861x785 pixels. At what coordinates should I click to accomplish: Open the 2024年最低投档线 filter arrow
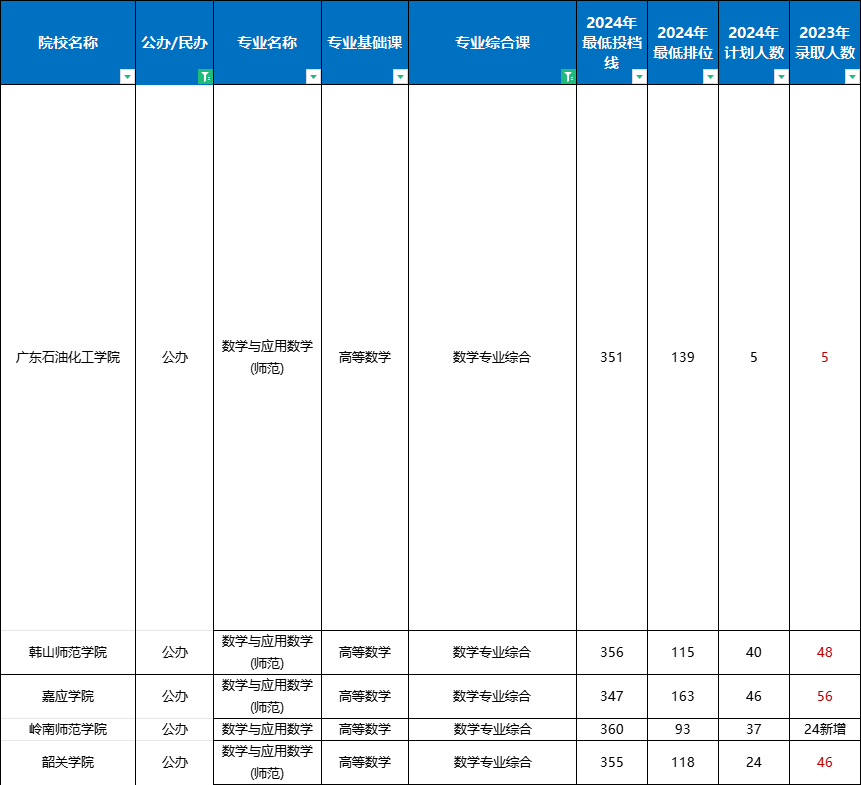(639, 77)
